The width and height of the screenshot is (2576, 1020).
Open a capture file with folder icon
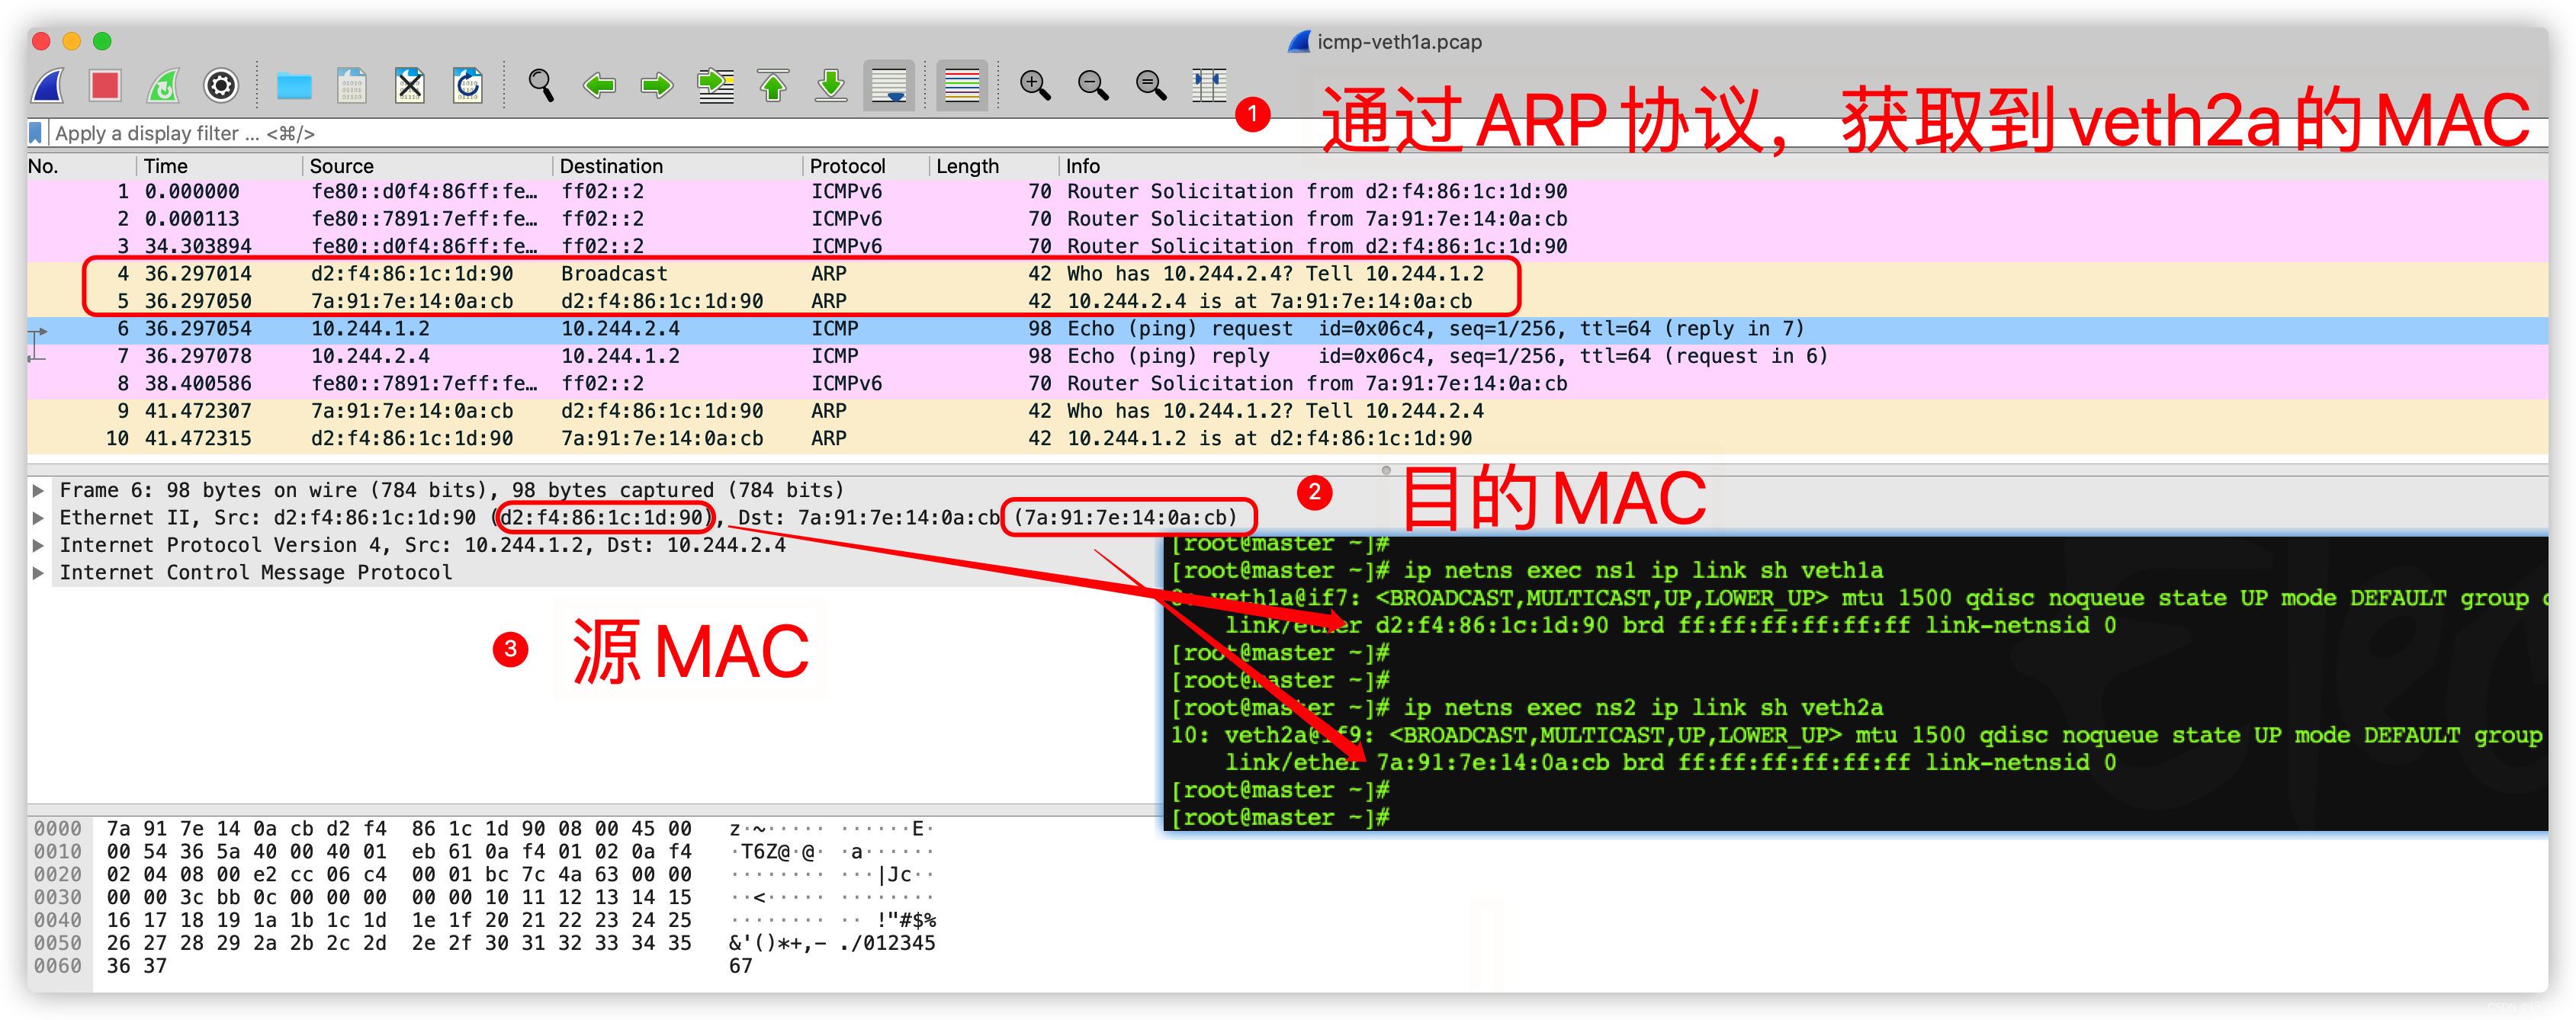294,87
